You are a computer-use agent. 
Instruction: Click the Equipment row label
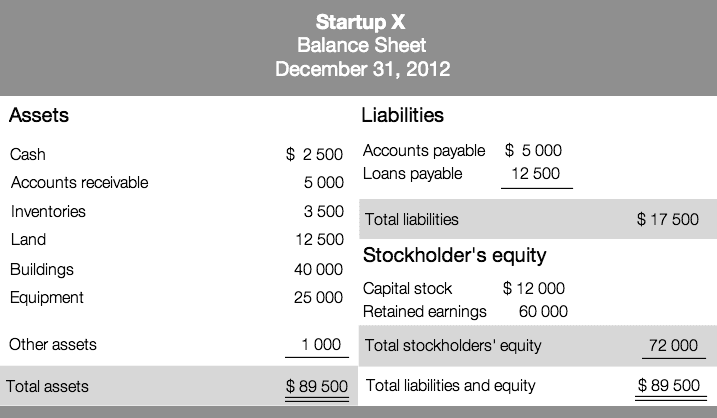(47, 298)
